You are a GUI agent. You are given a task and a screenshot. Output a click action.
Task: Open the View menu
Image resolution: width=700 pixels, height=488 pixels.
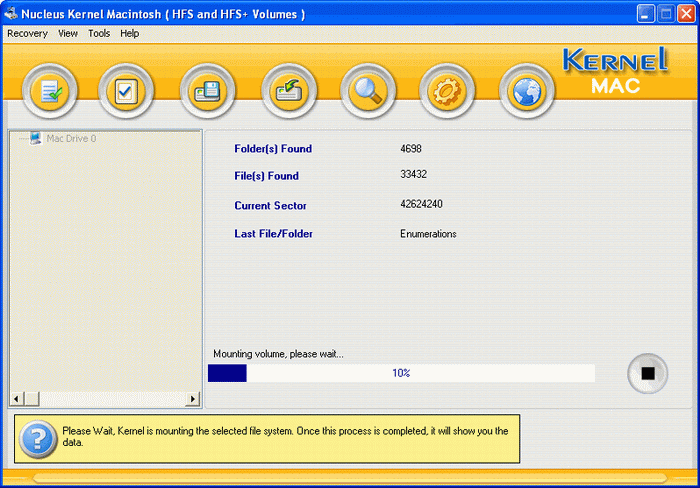(x=68, y=33)
